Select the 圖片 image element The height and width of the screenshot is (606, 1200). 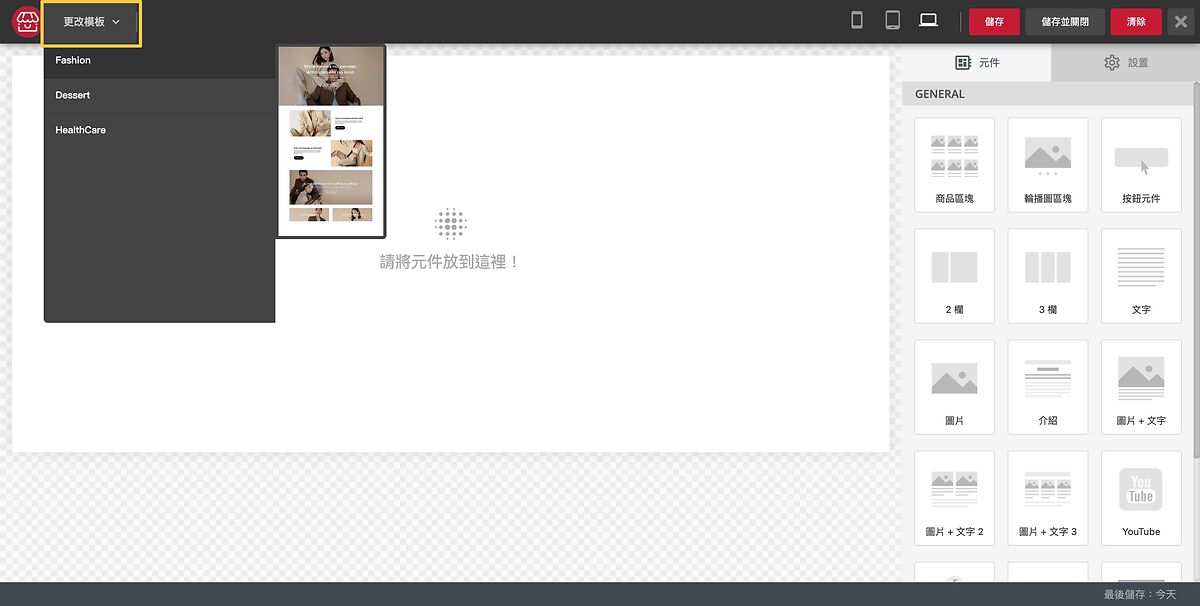point(954,387)
